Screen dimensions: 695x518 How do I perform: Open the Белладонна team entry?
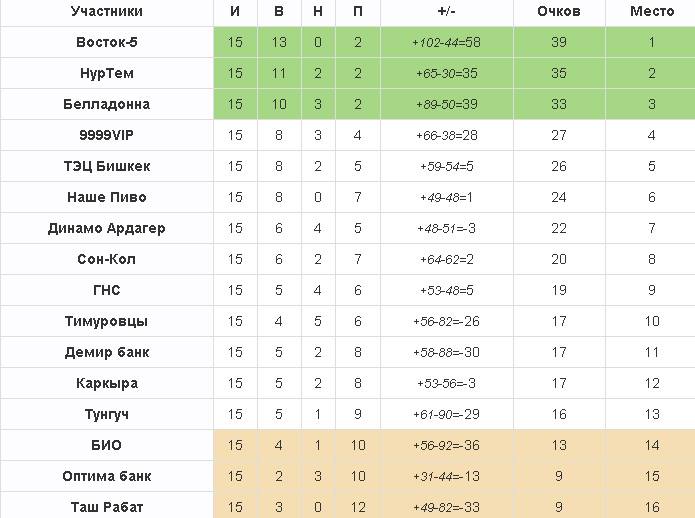pos(106,105)
